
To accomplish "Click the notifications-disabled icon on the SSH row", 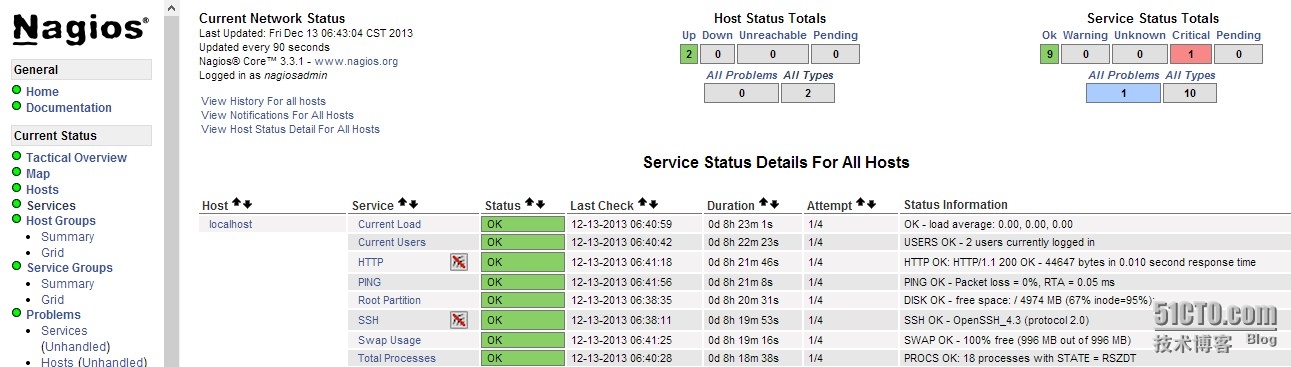I will click(459, 320).
